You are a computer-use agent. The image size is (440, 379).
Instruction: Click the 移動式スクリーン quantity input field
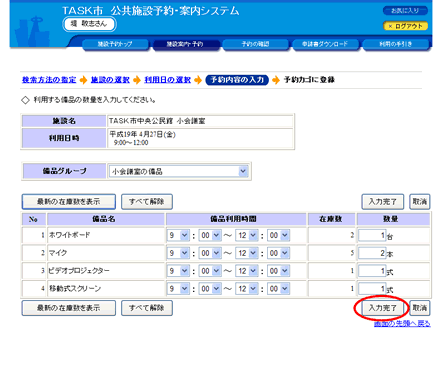(x=372, y=289)
